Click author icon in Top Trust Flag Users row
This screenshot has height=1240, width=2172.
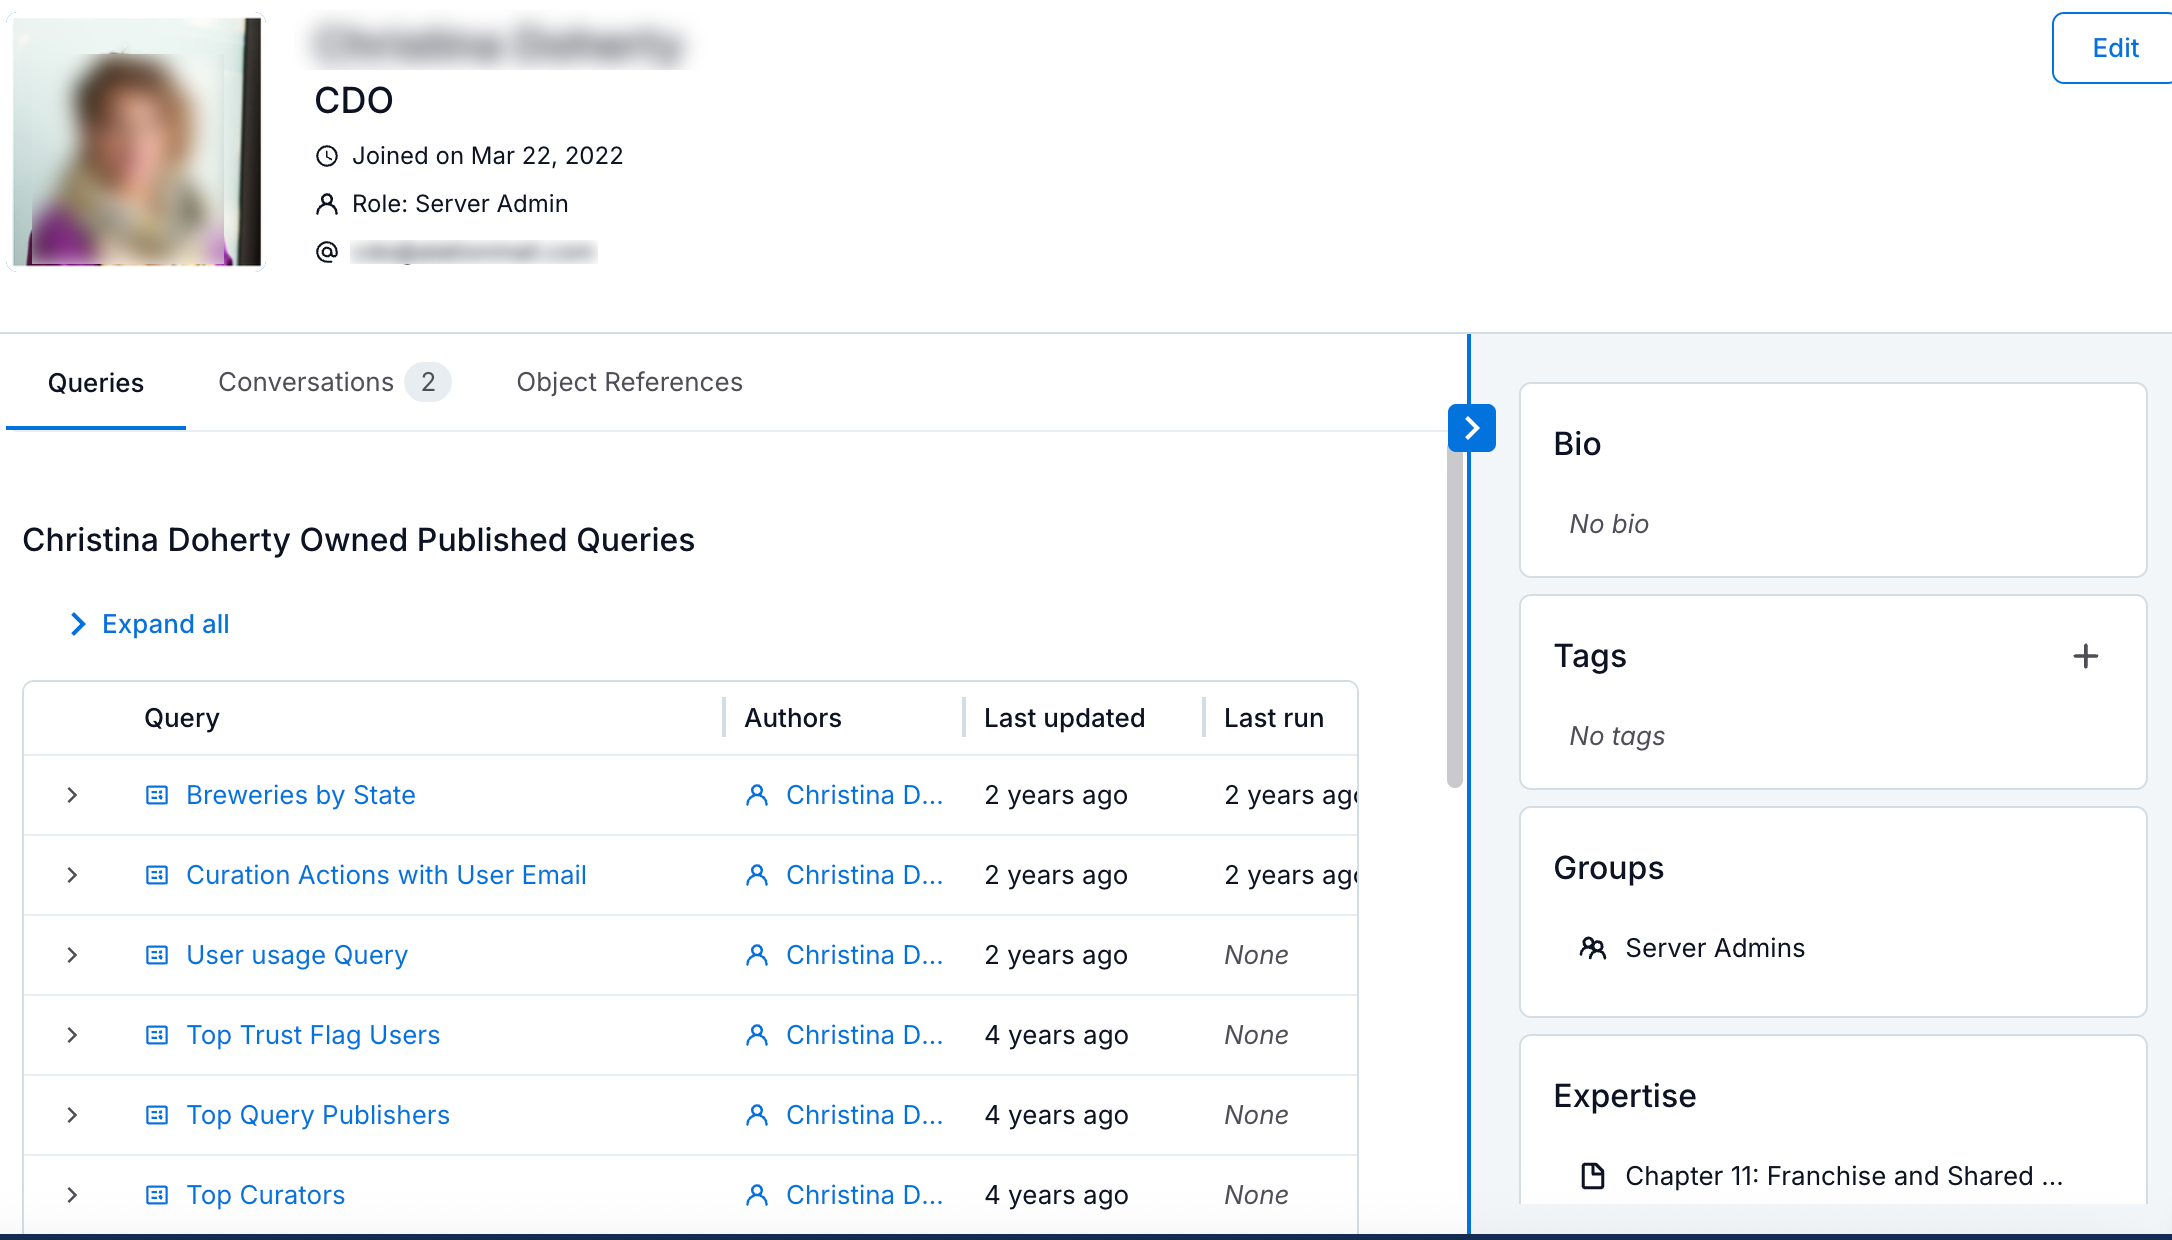(x=757, y=1035)
